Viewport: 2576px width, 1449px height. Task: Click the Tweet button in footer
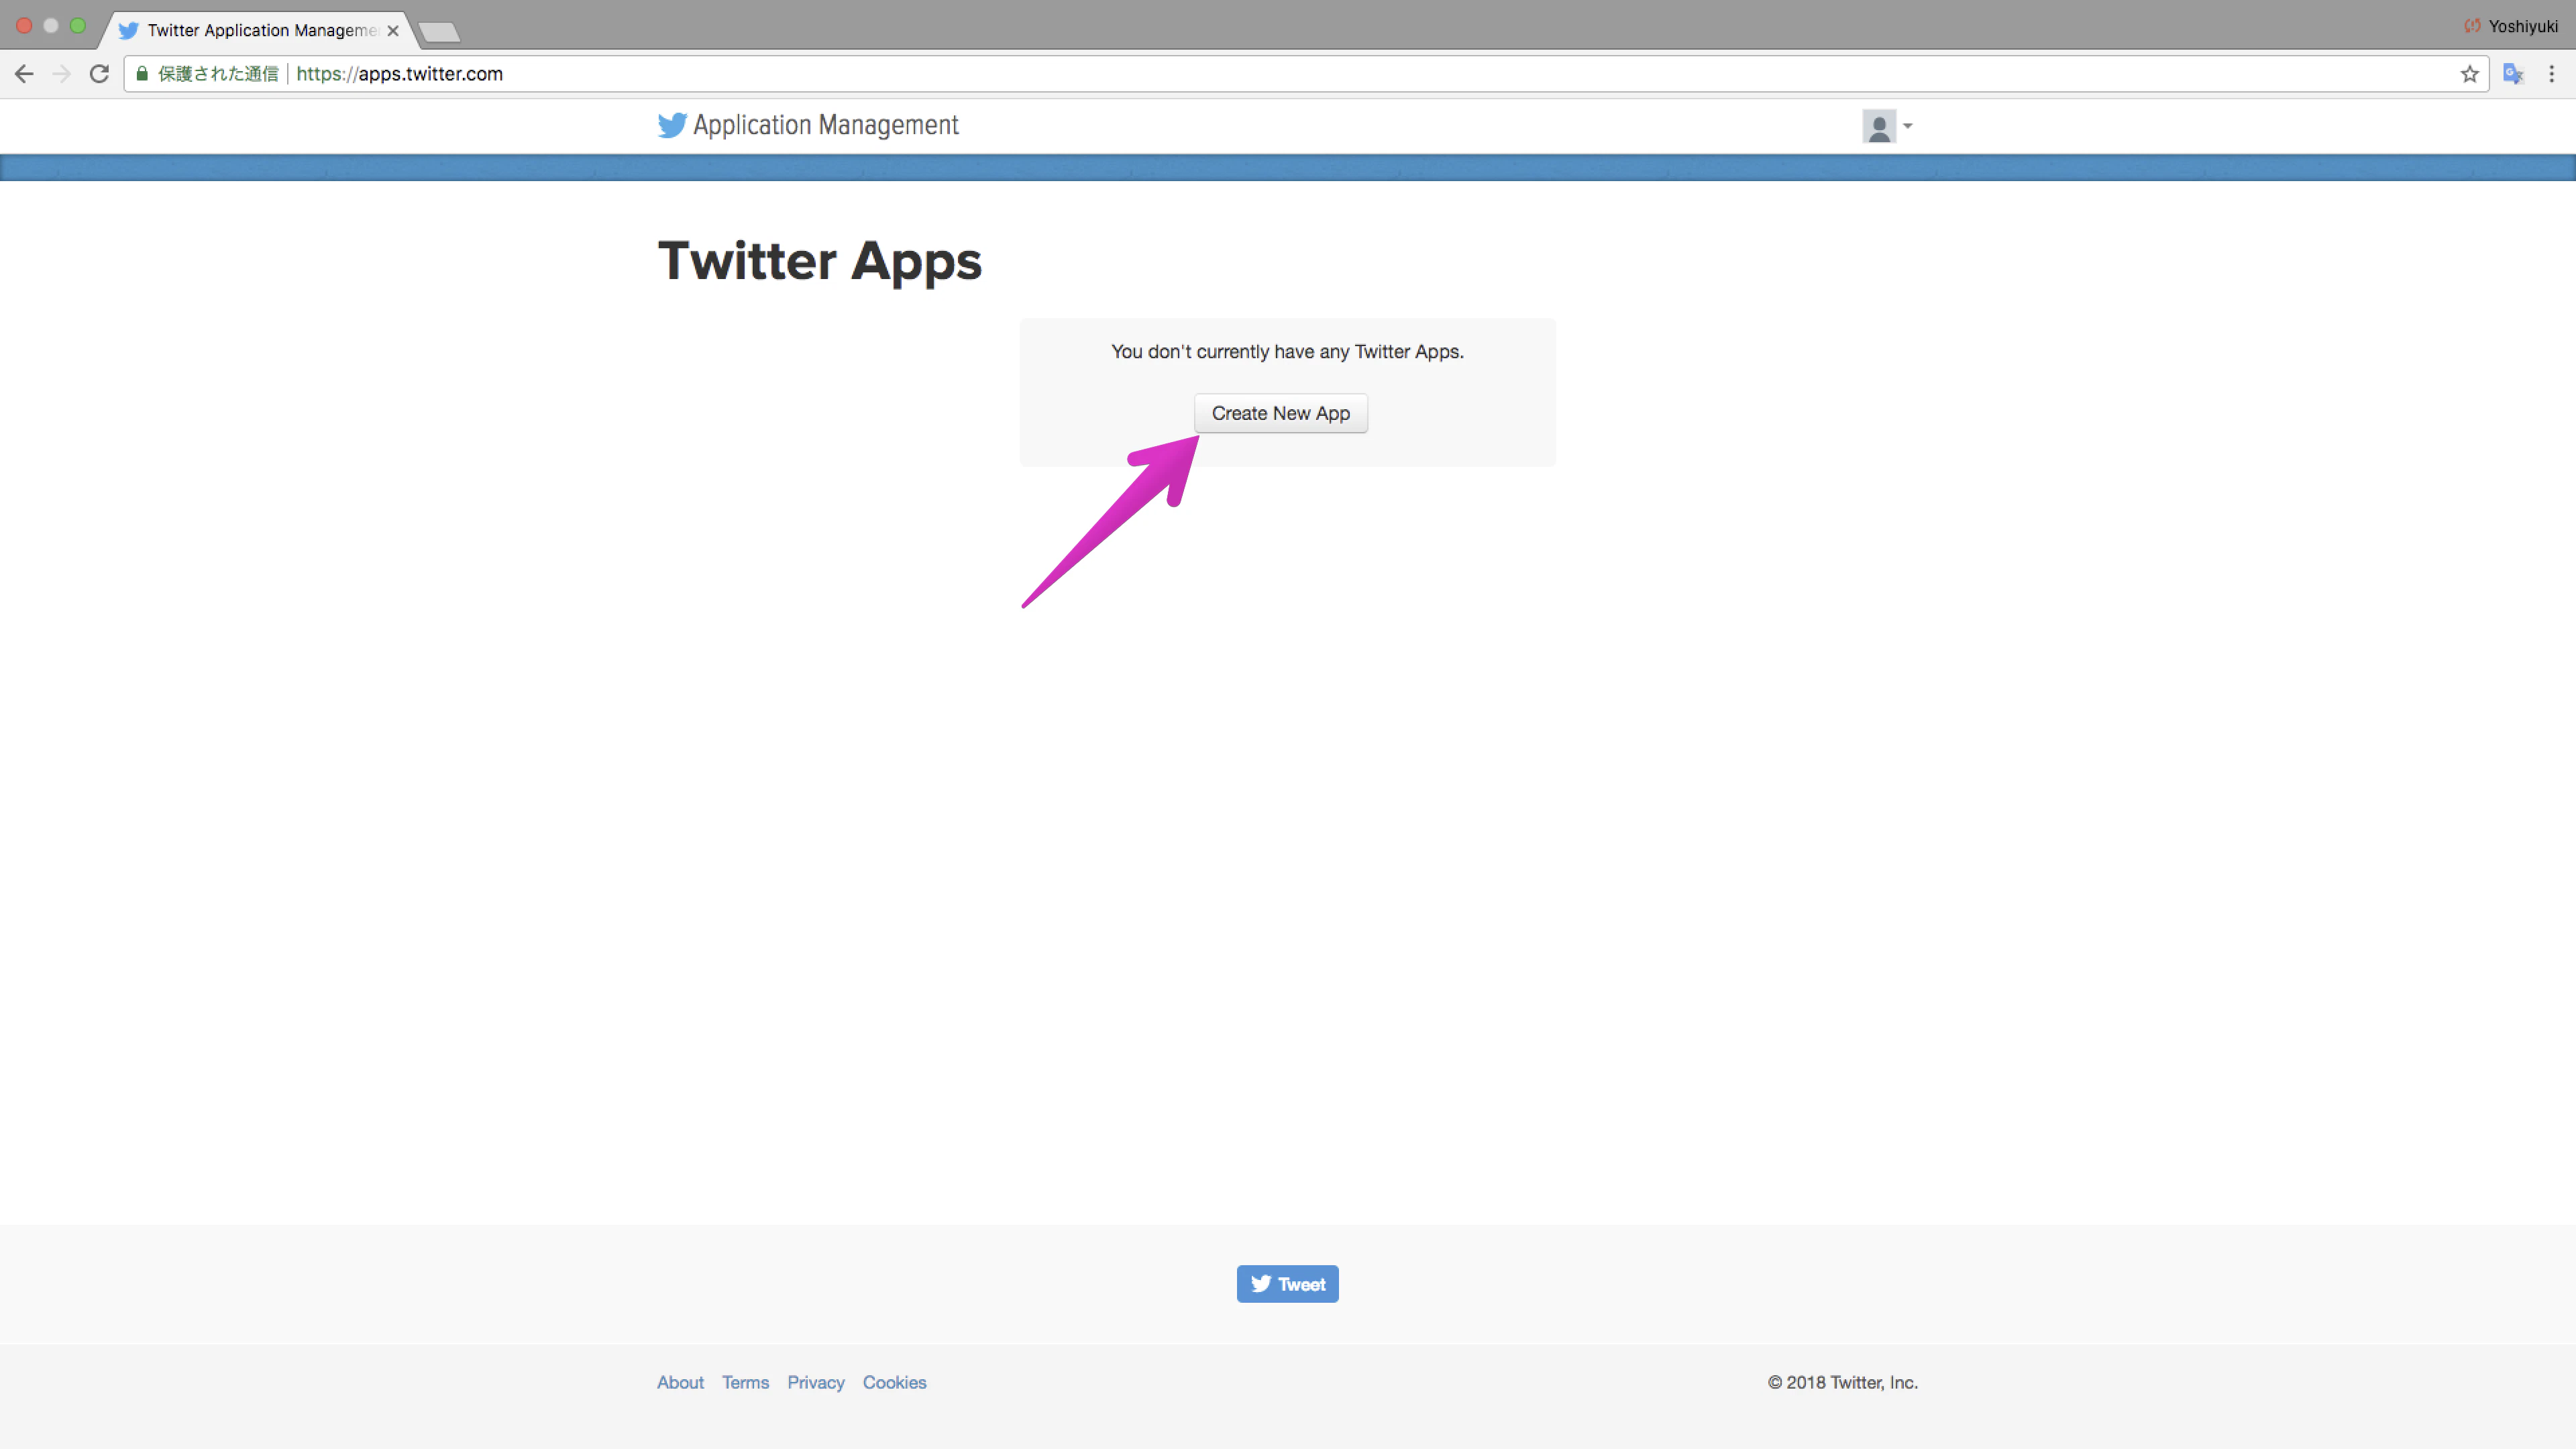click(1287, 1284)
